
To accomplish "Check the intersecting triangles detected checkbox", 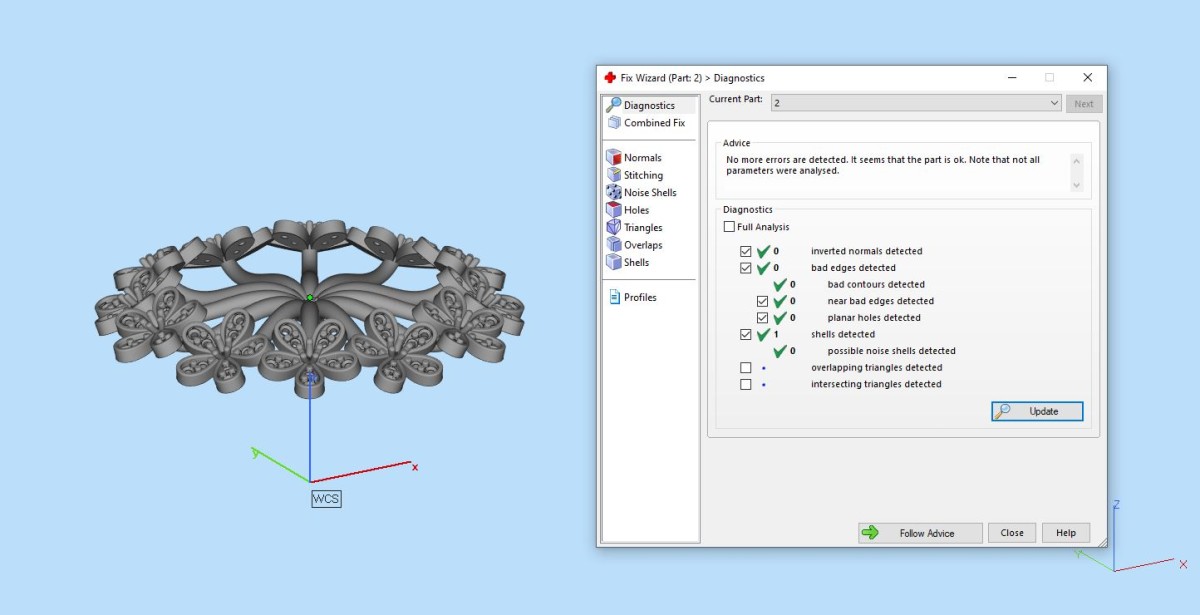I will 746,384.
